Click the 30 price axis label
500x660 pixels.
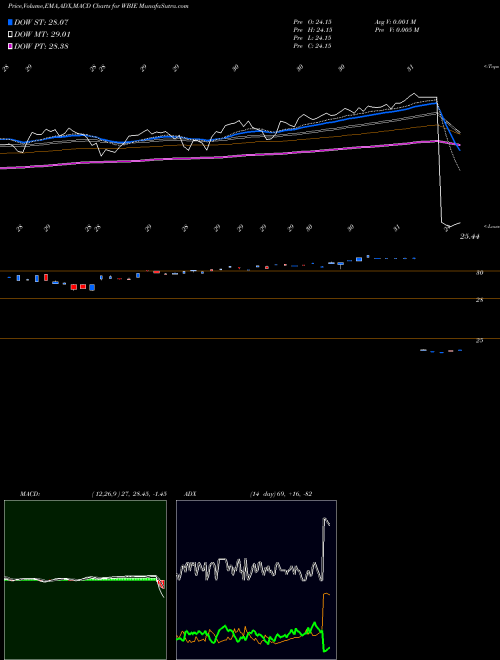479,273
